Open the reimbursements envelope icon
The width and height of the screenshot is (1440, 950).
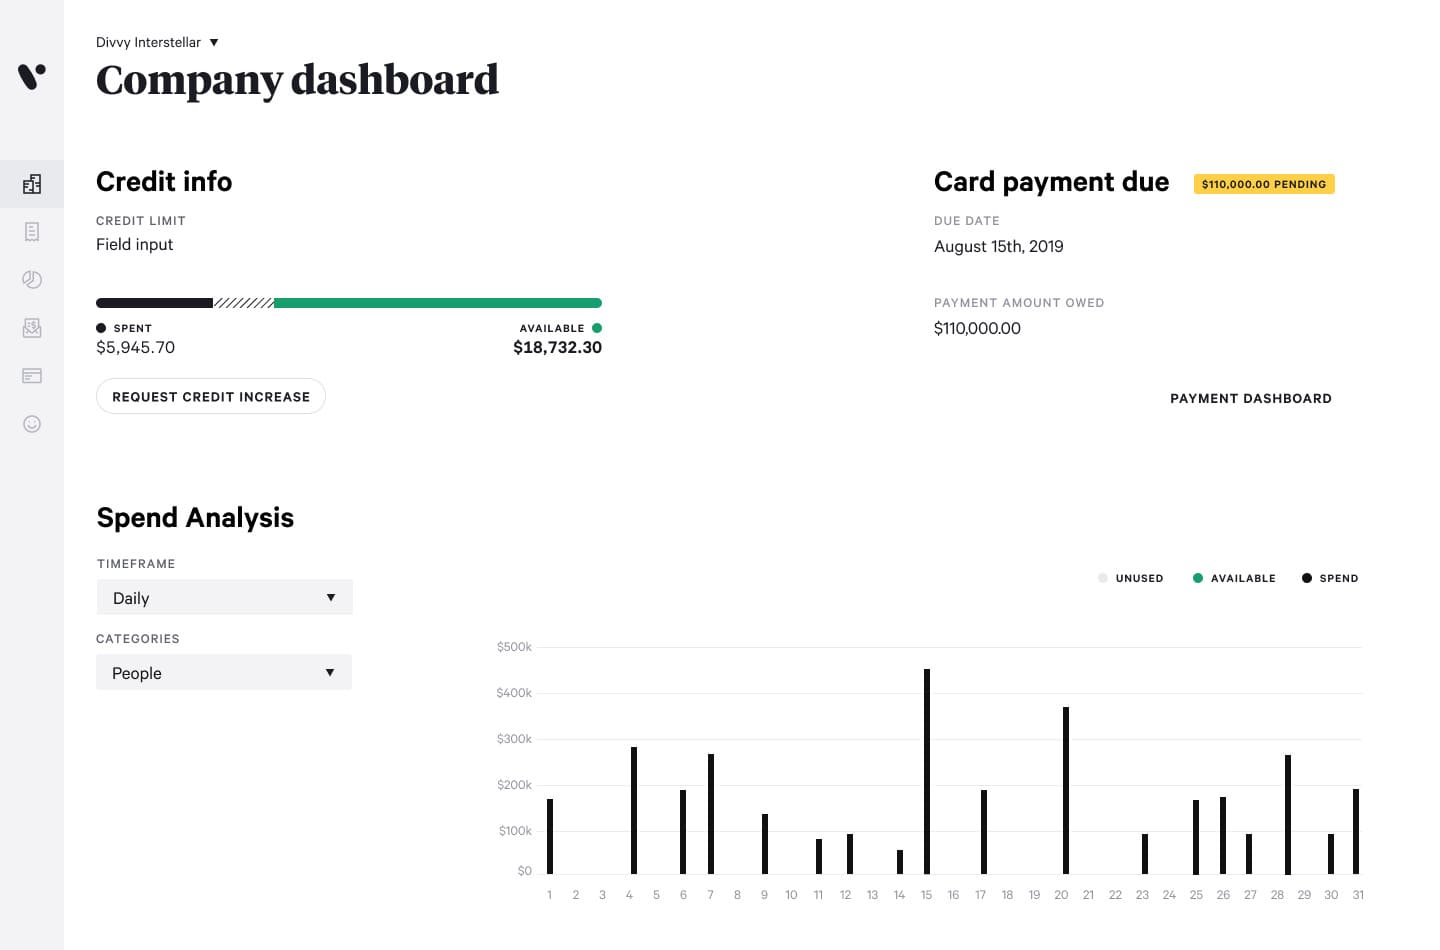coord(32,328)
